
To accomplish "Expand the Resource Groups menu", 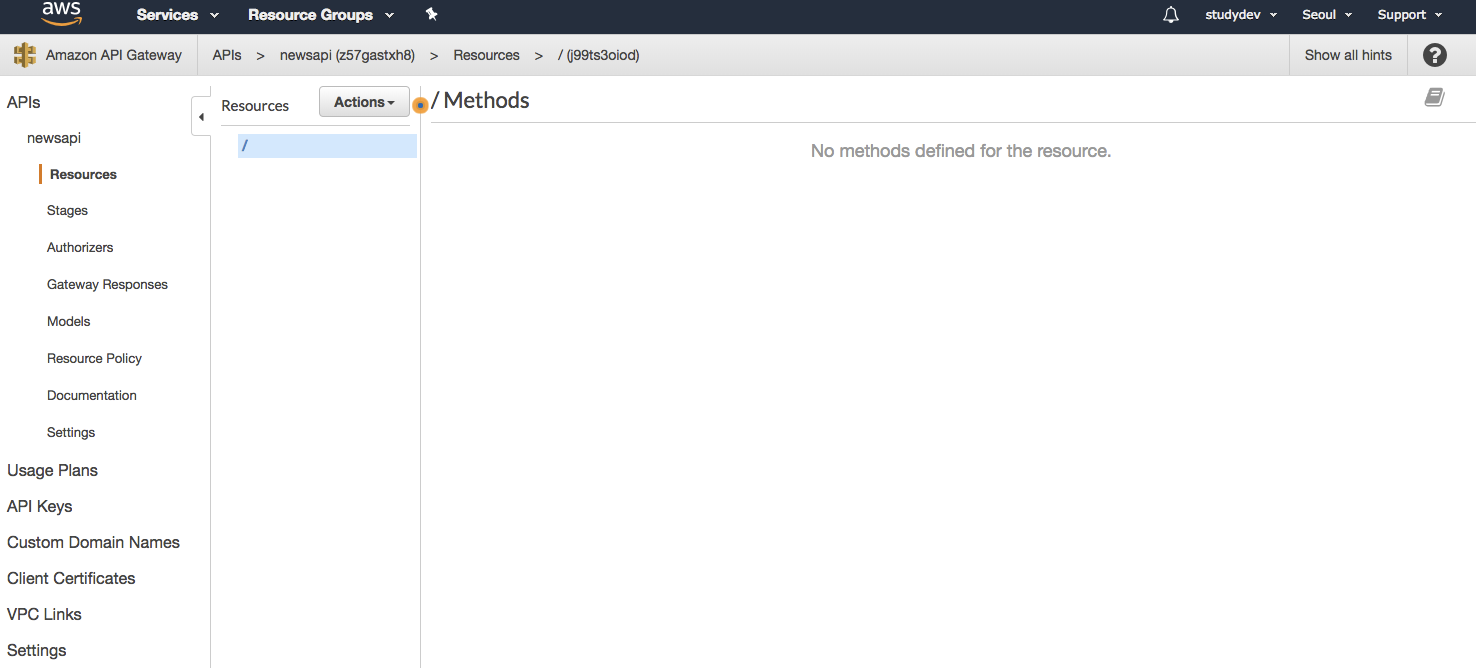I will click(x=321, y=15).
